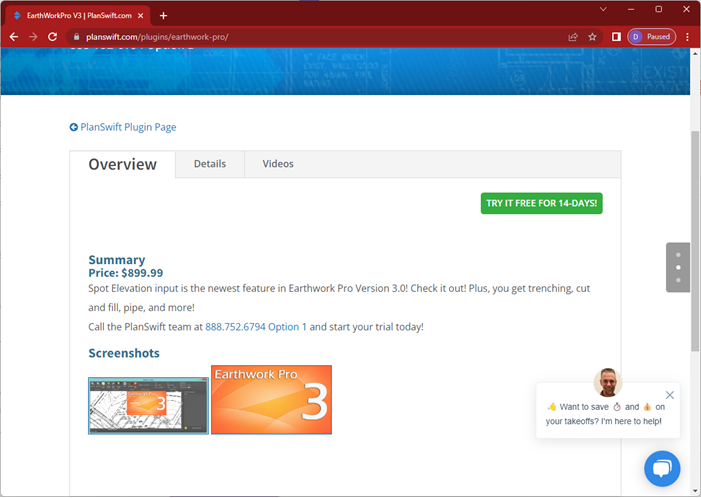Screen dimensions: 701x498
Task: Click the Price: $899.99 text
Action: coord(126,273)
